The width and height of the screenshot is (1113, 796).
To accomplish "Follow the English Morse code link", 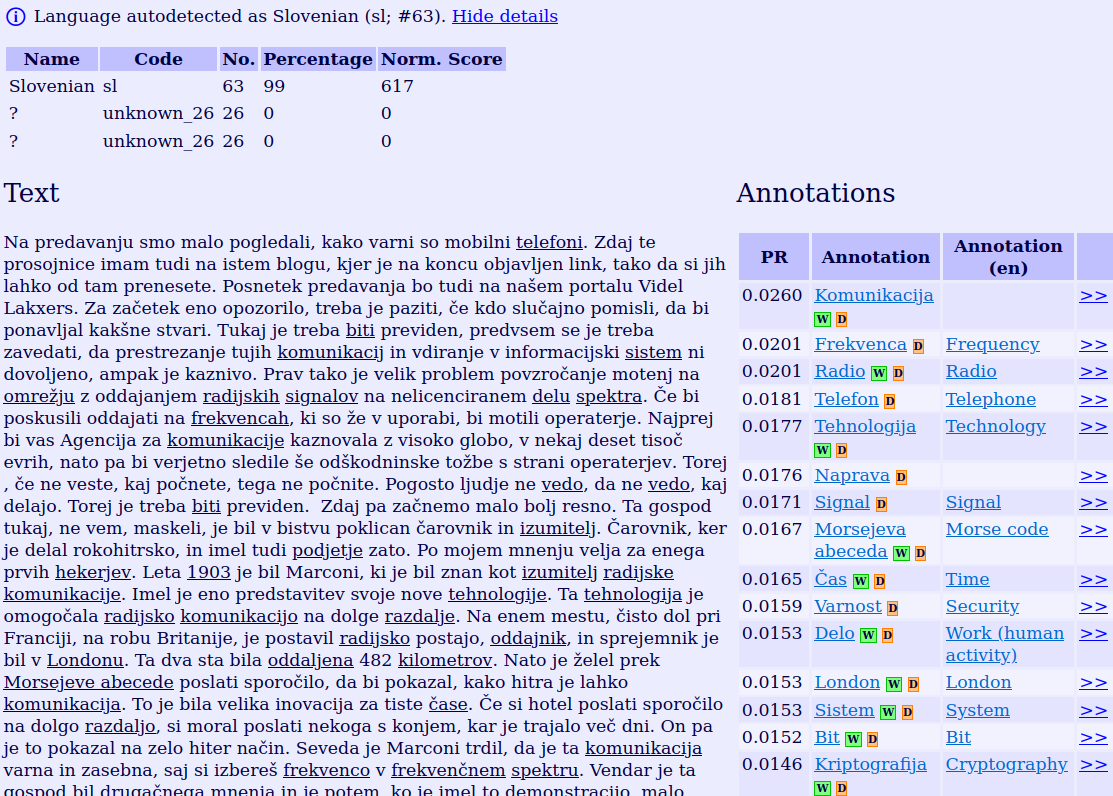I will pyautogui.click(x=997, y=529).
